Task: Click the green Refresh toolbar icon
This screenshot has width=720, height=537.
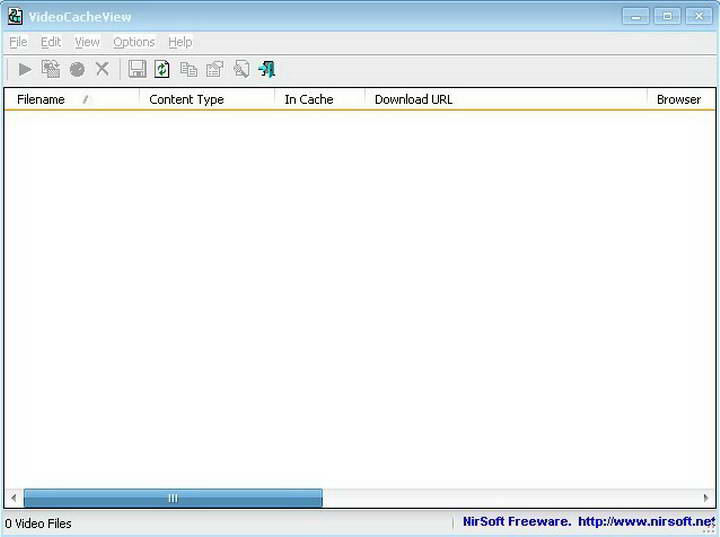Action: 162,69
